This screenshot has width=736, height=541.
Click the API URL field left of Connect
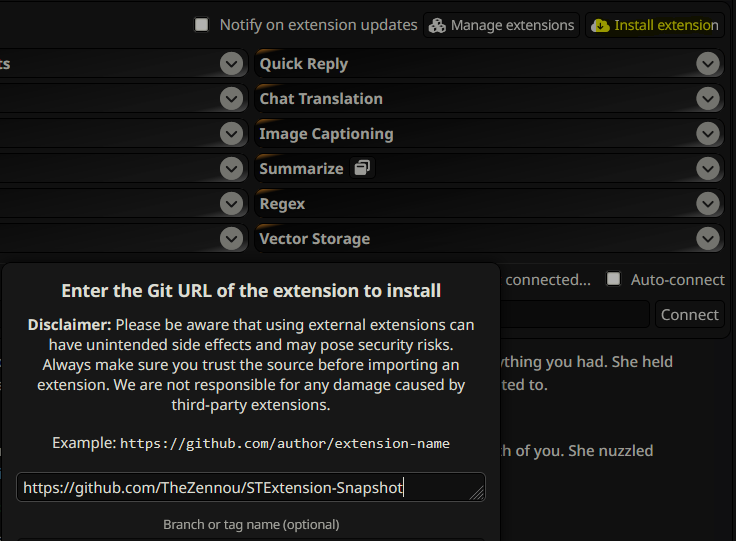pyautogui.click(x=575, y=314)
